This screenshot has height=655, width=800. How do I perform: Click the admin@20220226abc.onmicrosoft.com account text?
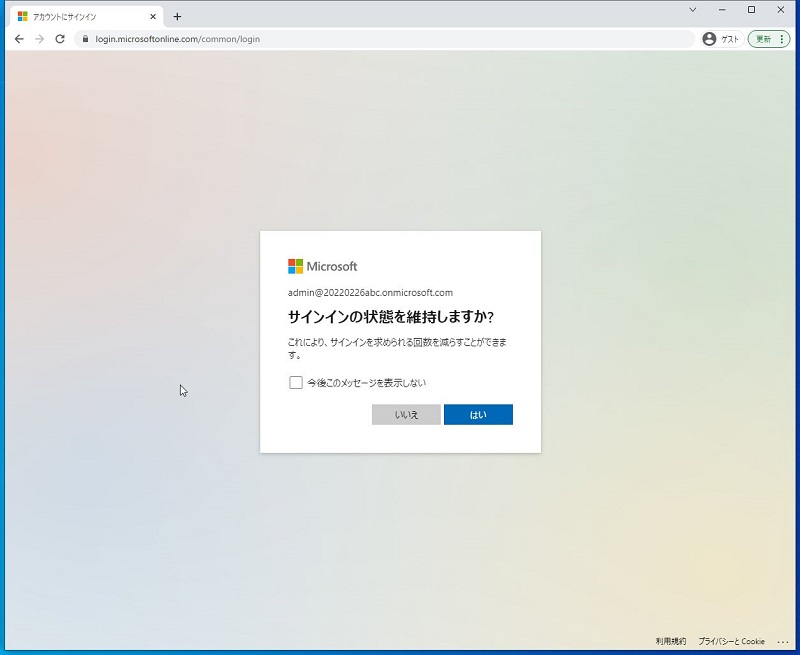point(370,293)
